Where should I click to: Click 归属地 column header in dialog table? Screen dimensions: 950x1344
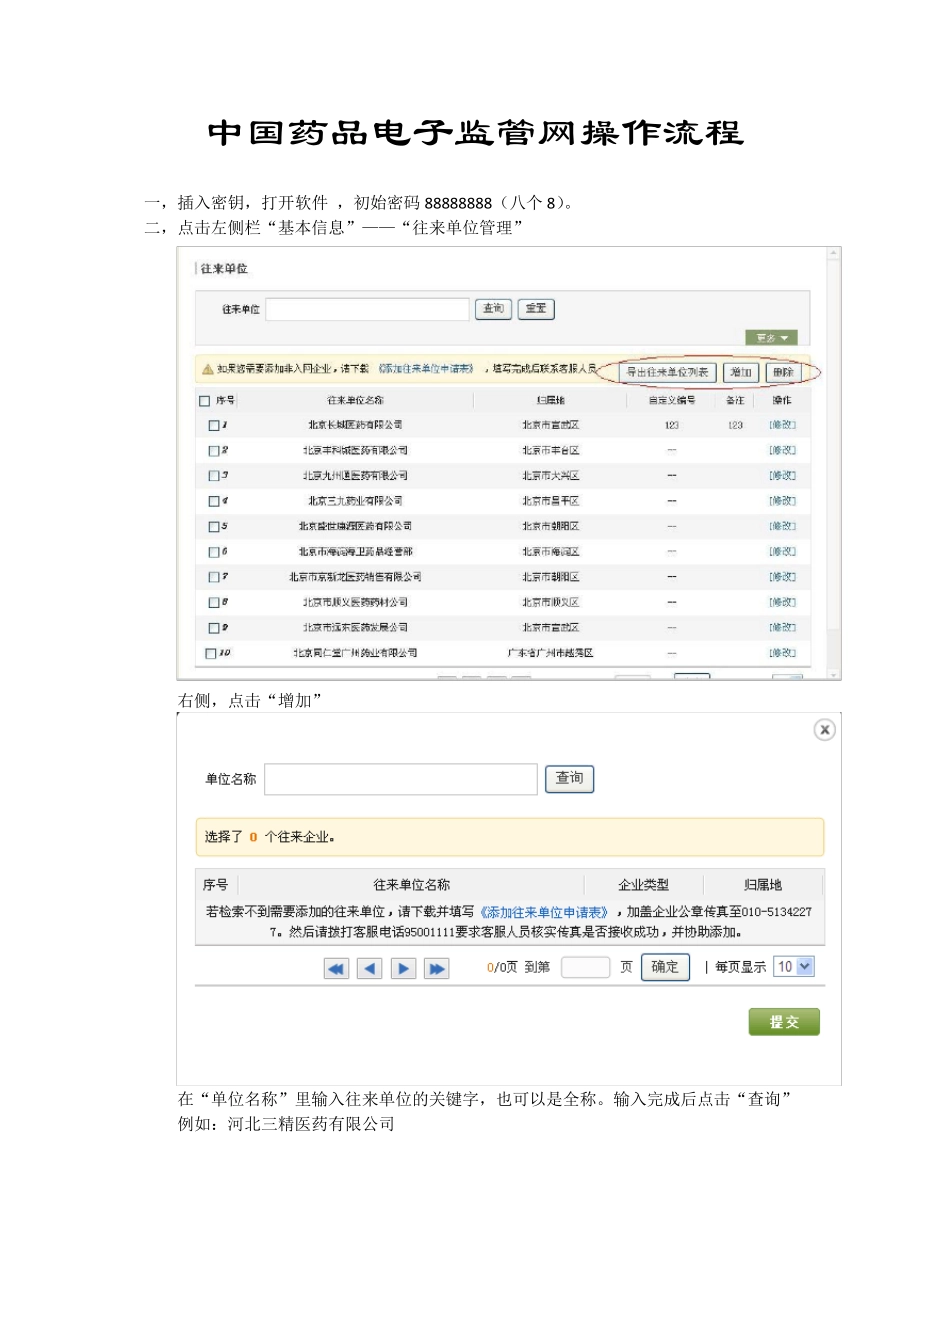pos(763,885)
